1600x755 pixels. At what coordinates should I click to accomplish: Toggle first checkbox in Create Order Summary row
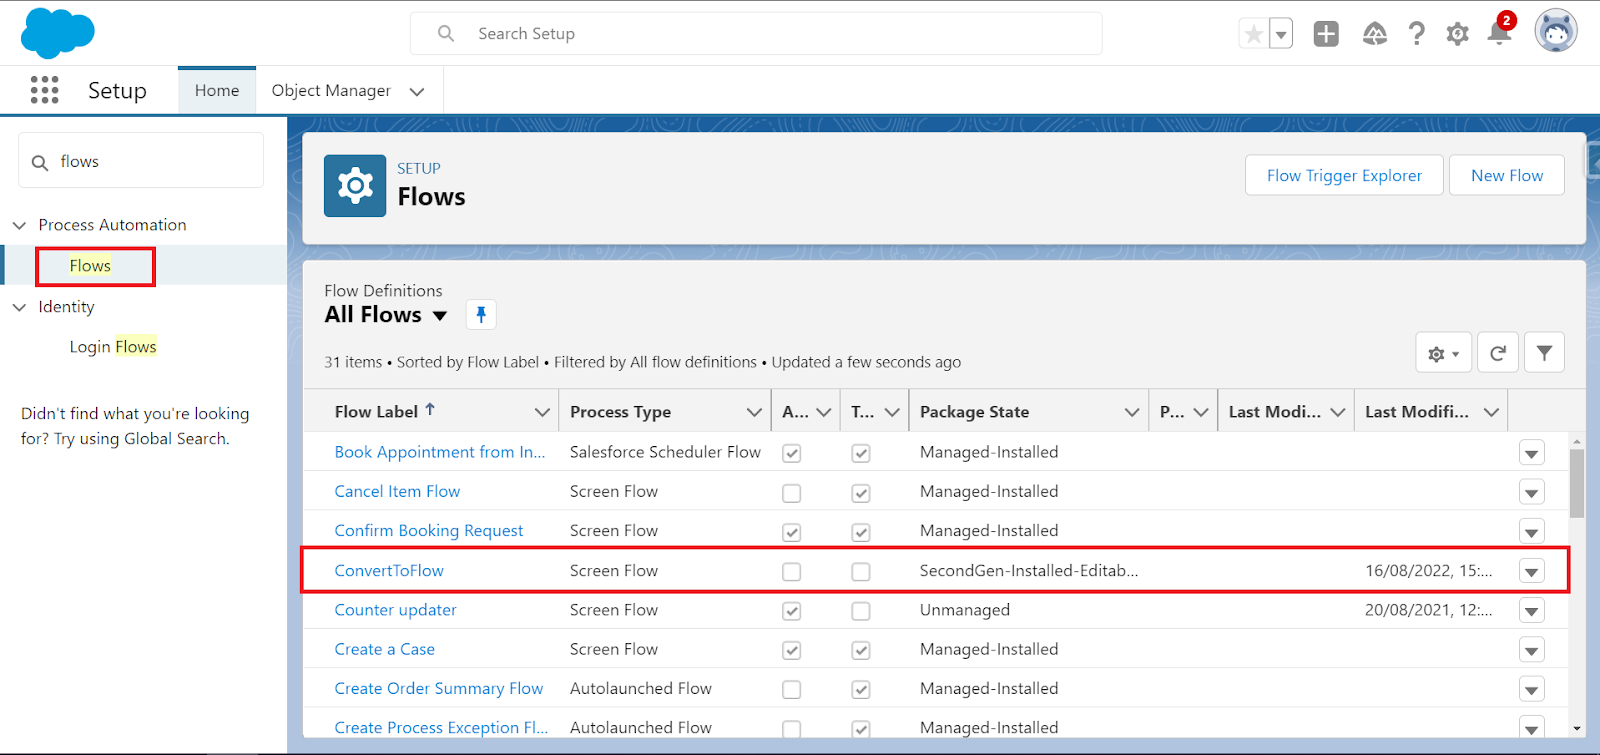coord(791,690)
